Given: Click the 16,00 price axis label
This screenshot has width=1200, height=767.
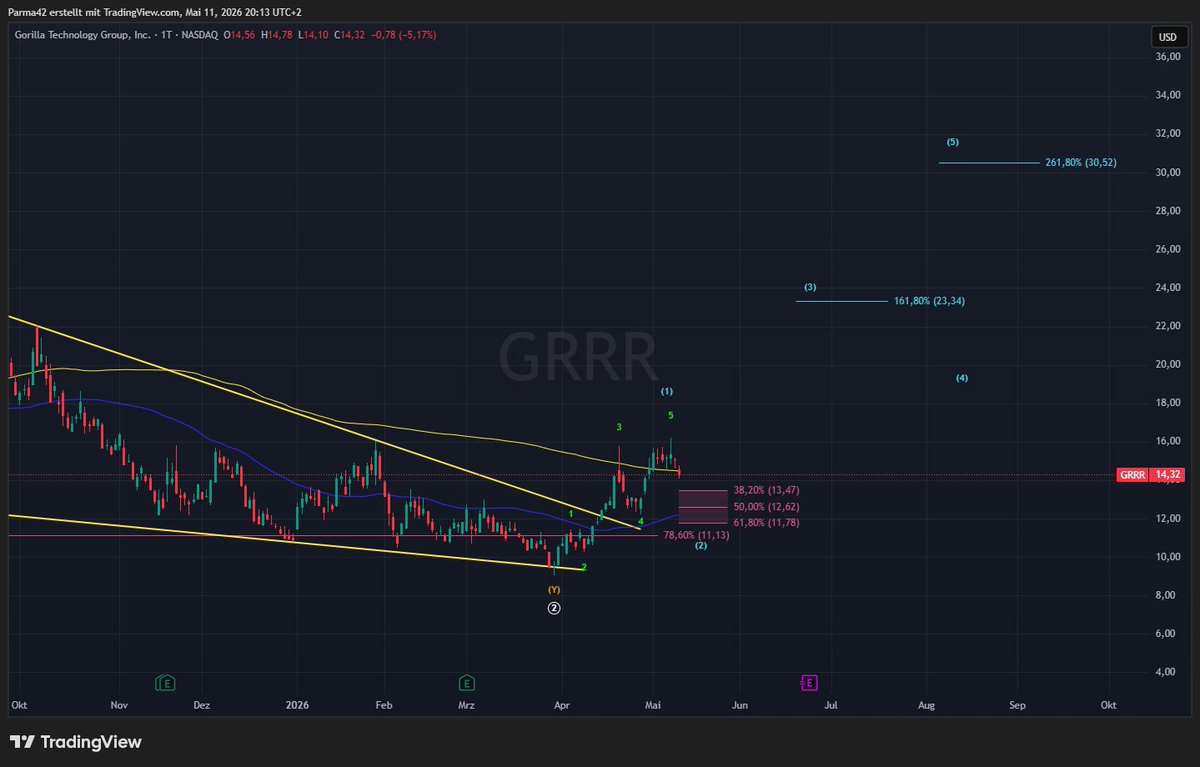Looking at the screenshot, I should click(1168, 441).
